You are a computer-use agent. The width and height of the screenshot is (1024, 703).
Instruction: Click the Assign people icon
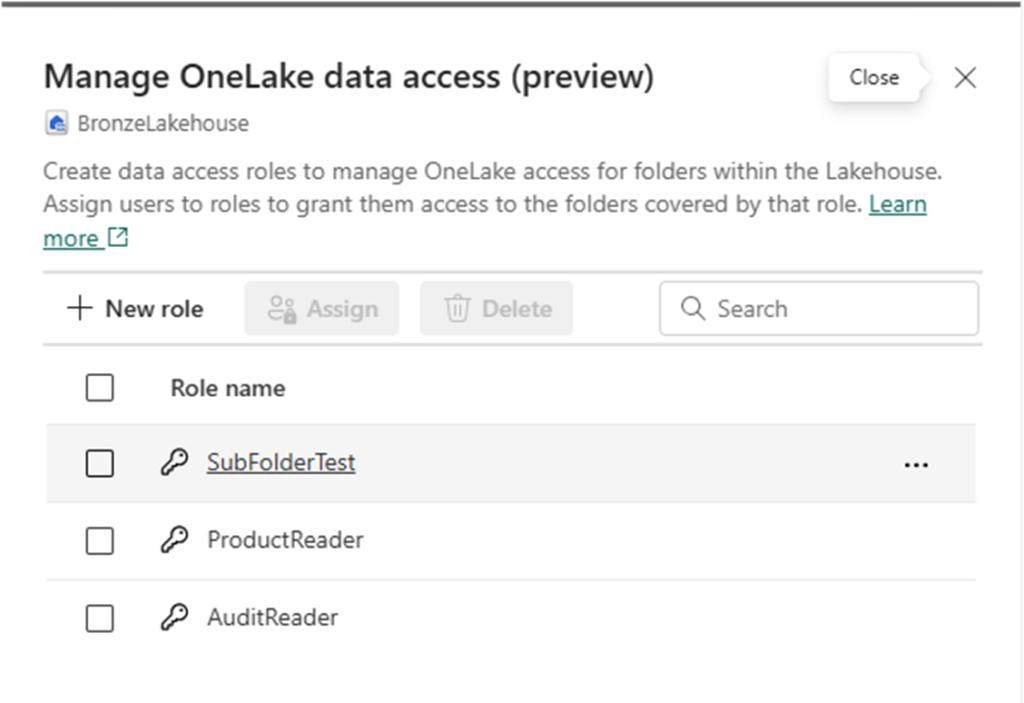click(x=282, y=309)
